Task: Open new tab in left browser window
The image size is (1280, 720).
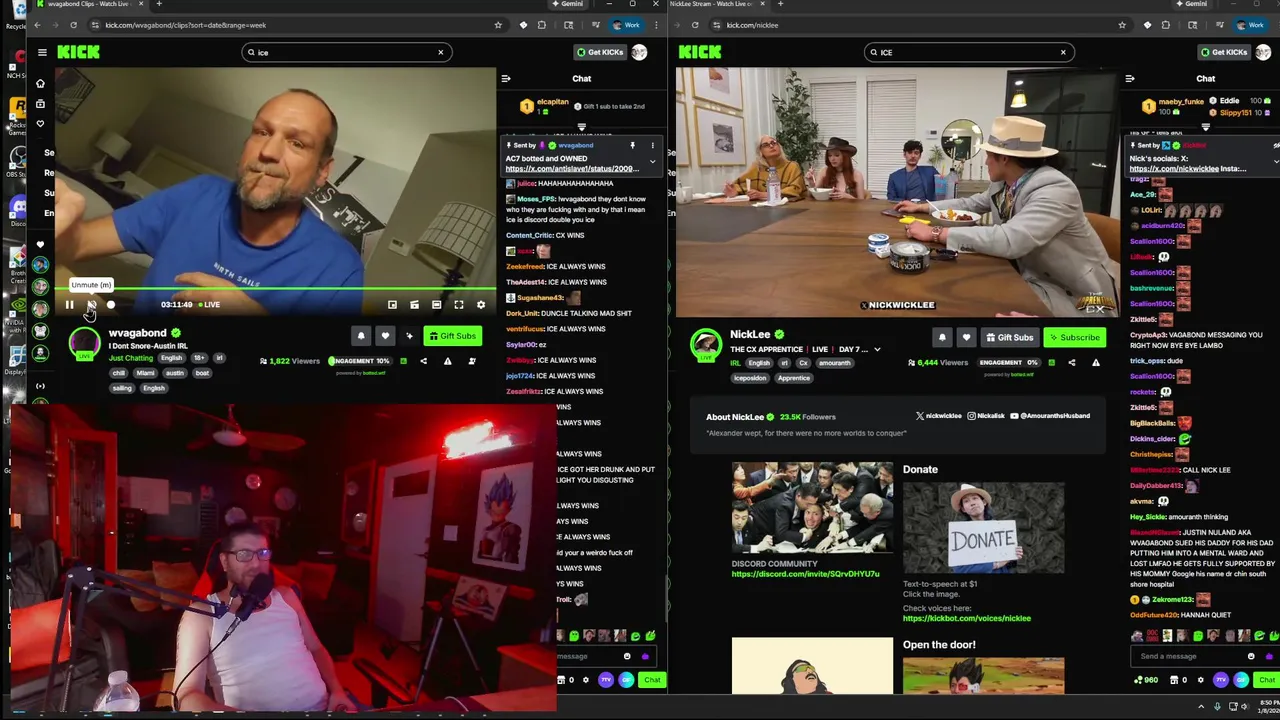Action: tap(158, 4)
